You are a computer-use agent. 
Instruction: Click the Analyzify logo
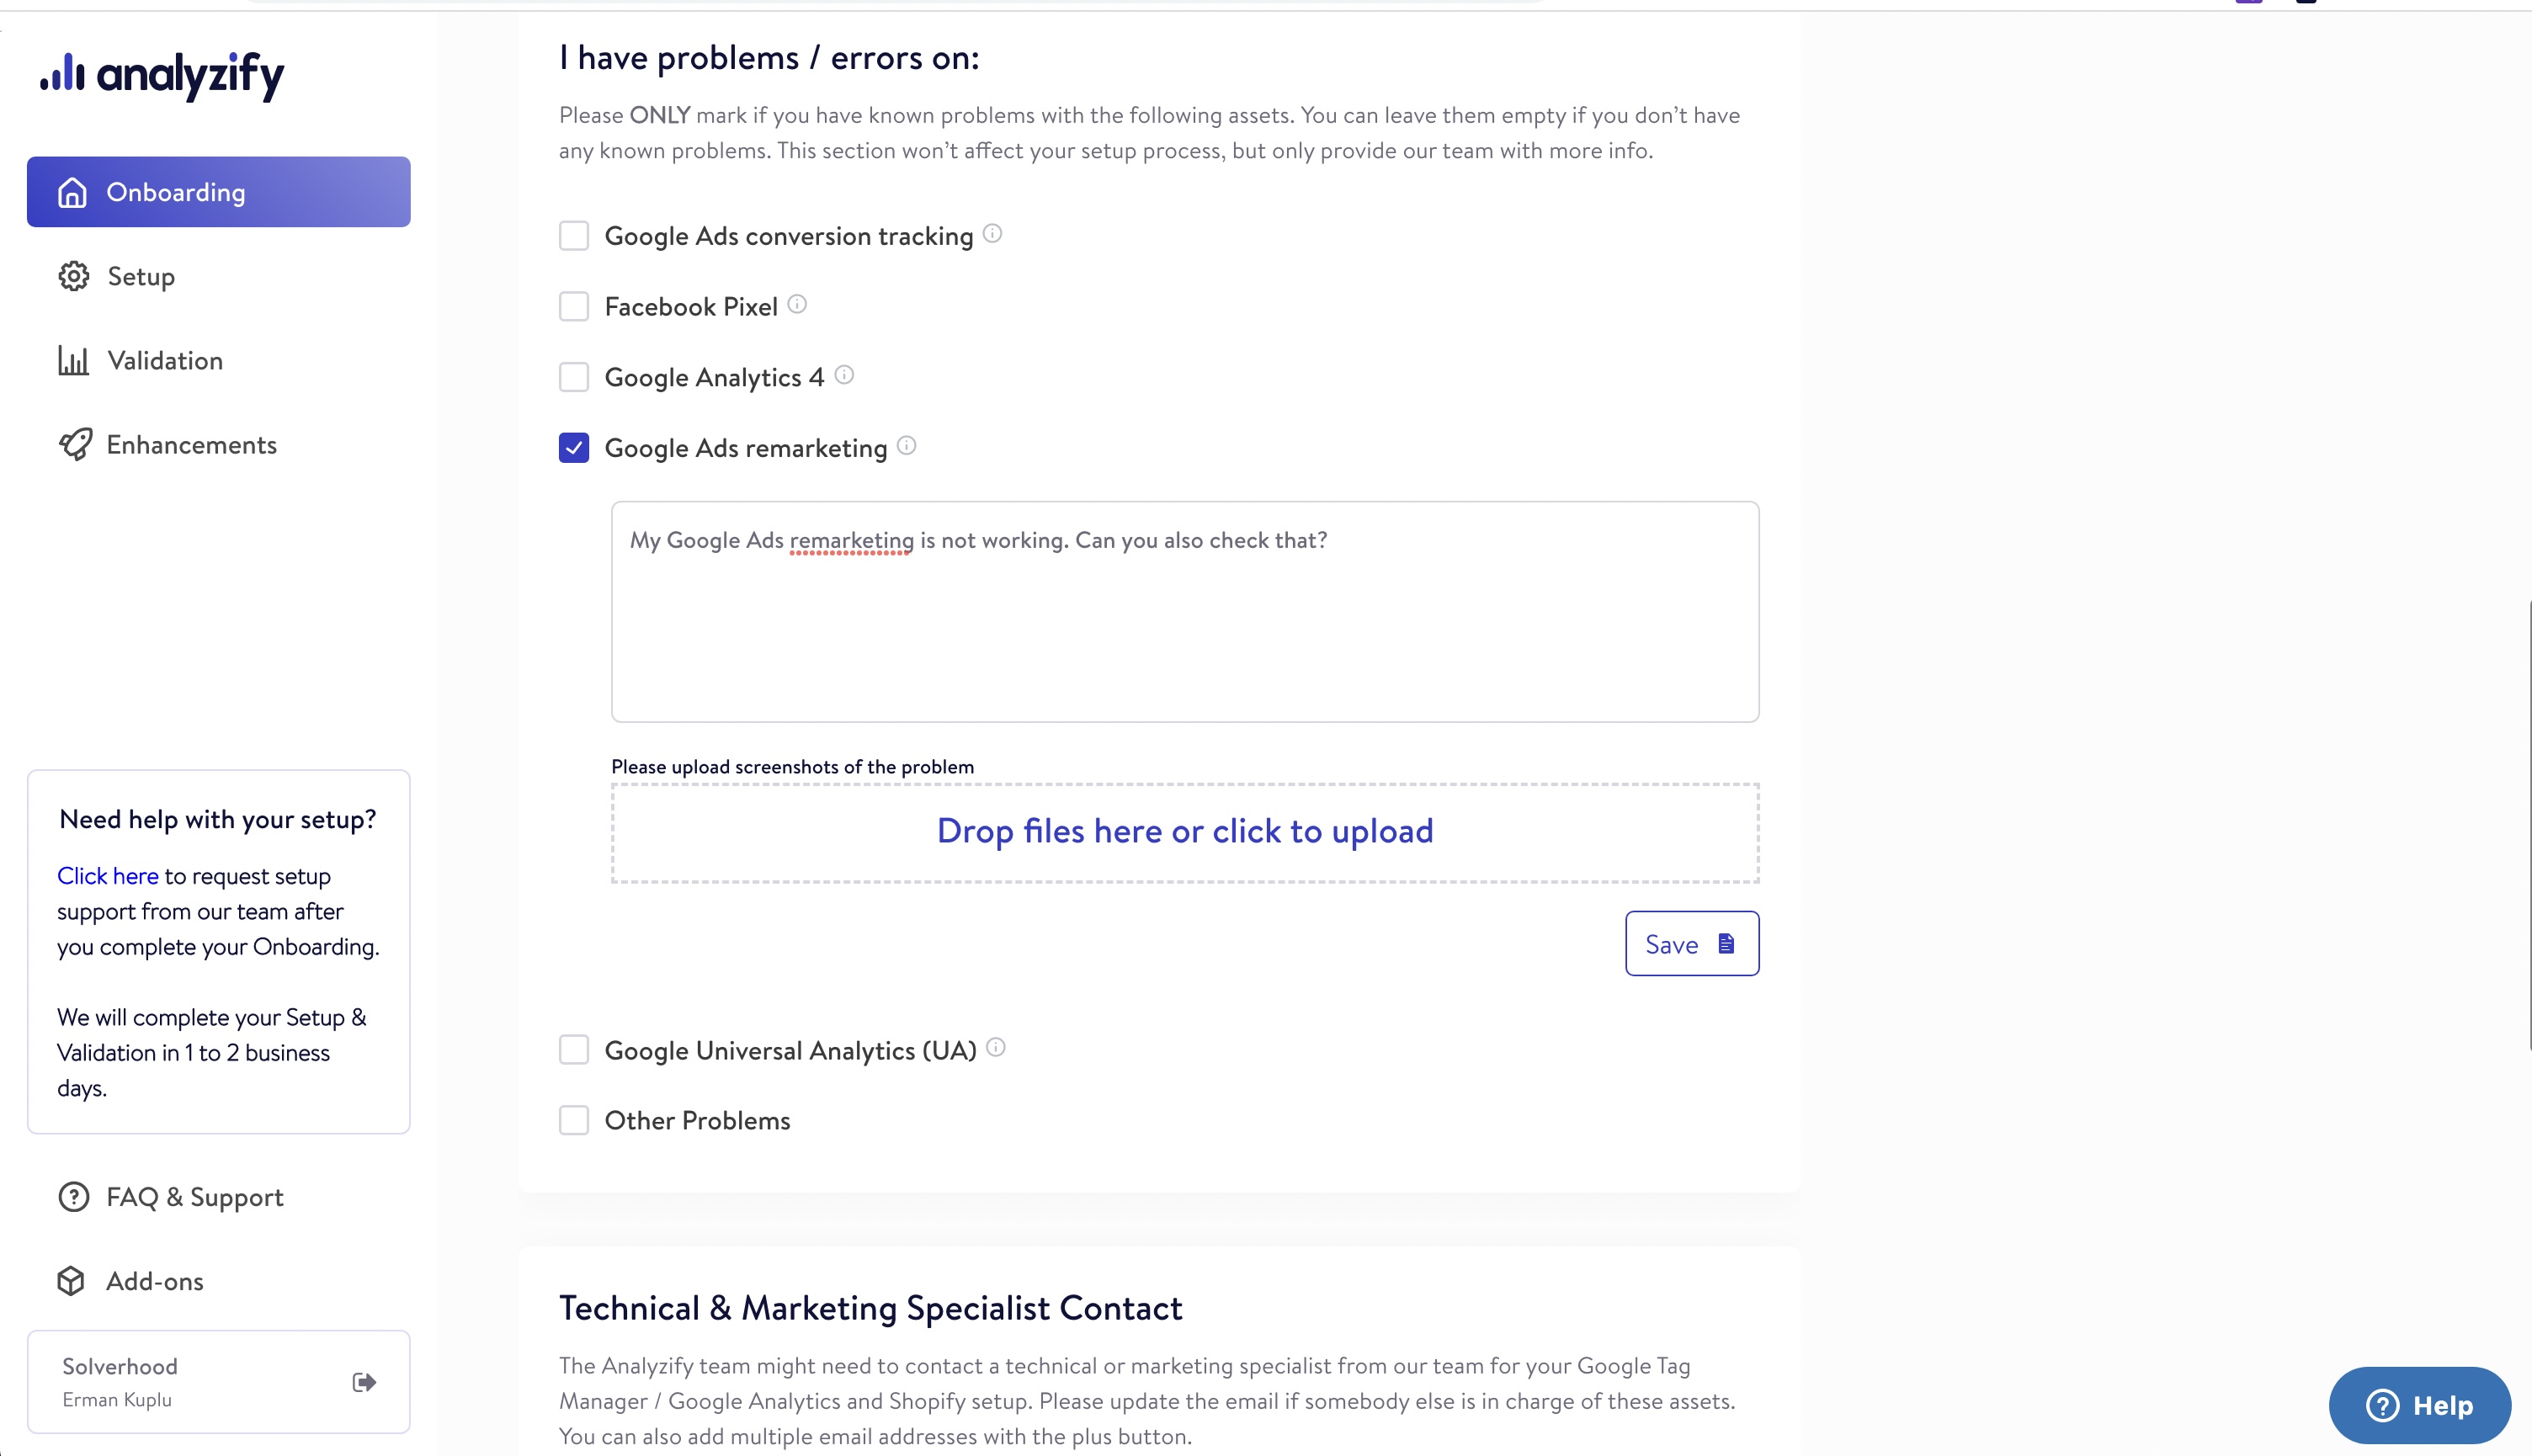coord(160,75)
